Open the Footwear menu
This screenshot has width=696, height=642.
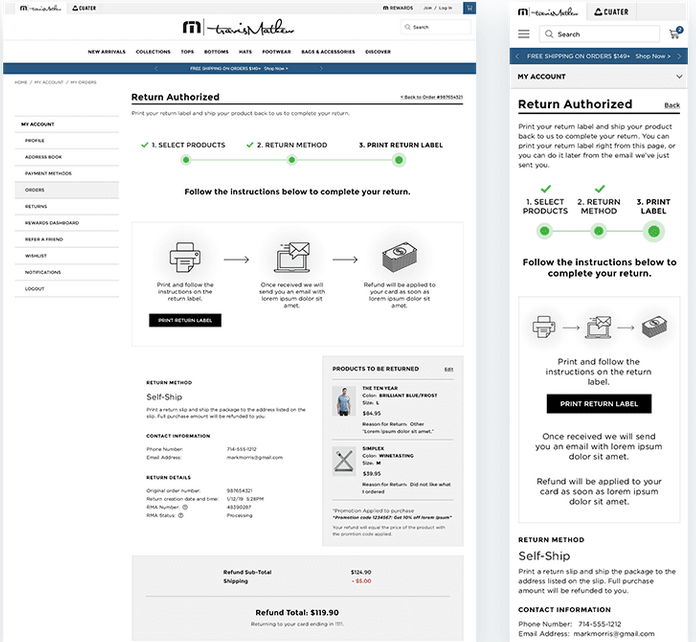pyautogui.click(x=277, y=52)
